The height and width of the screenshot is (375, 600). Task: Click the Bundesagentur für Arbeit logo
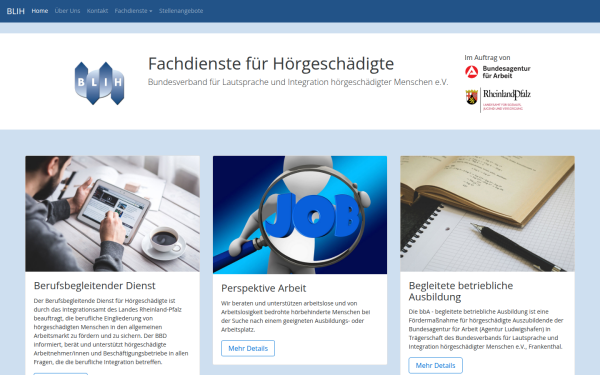pyautogui.click(x=497, y=72)
